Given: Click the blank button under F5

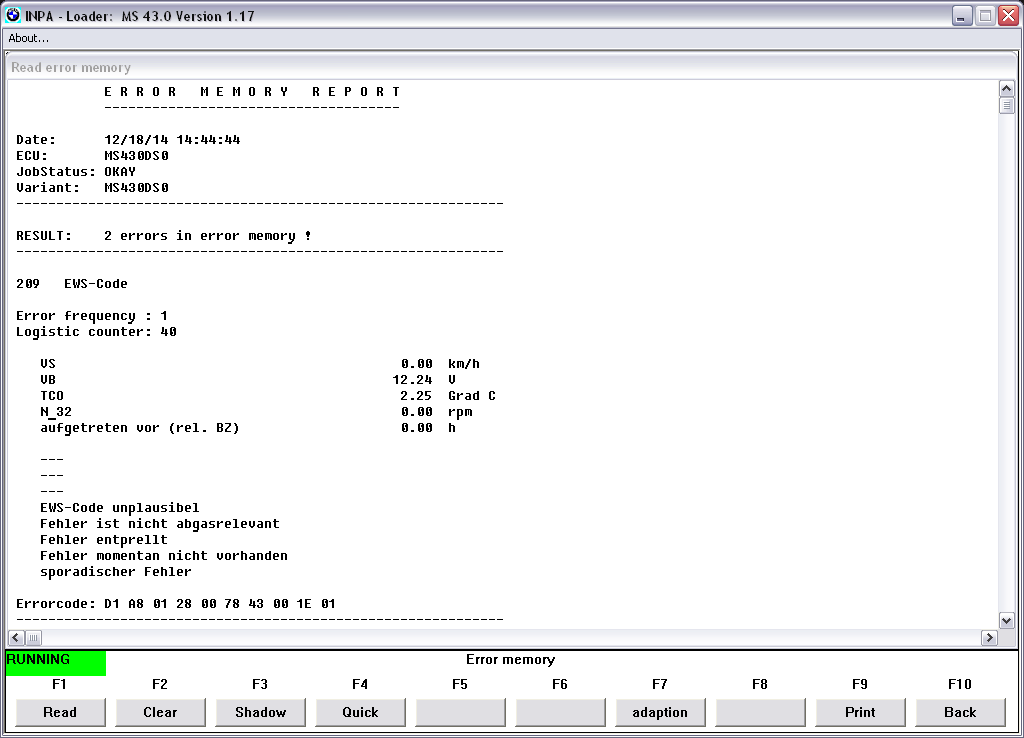Looking at the screenshot, I should pyautogui.click(x=460, y=712).
